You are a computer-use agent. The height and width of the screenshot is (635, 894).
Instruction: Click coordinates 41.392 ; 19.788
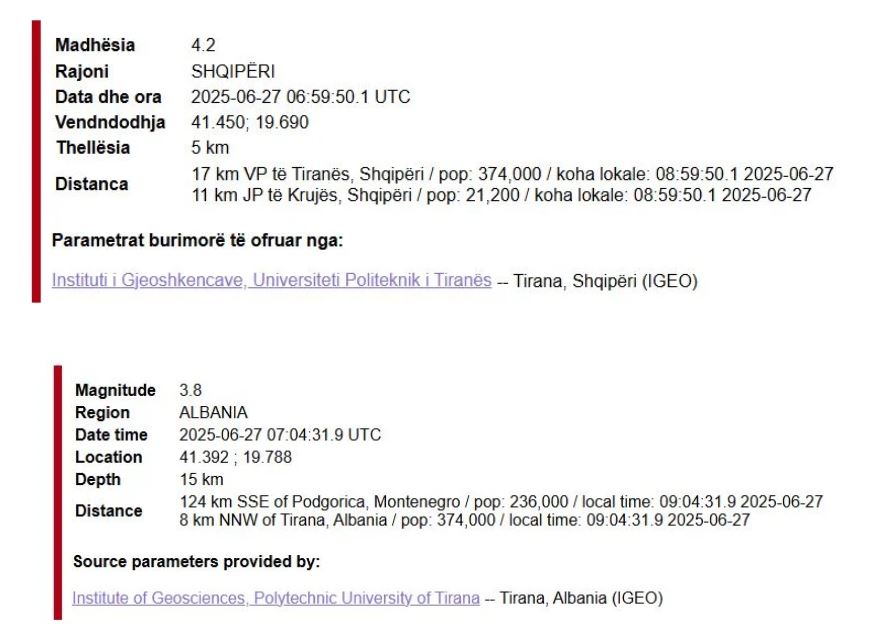235,457
